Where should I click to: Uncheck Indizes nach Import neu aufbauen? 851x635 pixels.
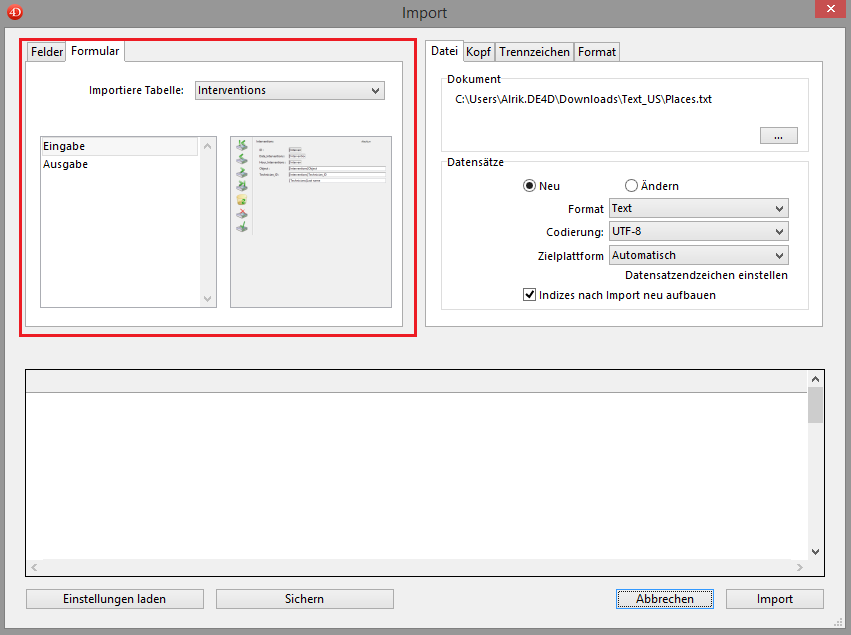(x=530, y=295)
